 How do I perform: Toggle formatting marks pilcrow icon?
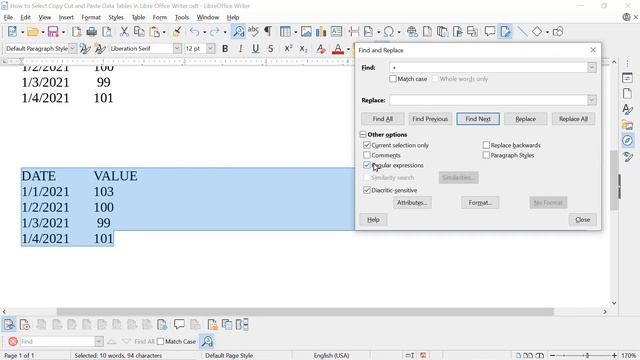coord(268,32)
